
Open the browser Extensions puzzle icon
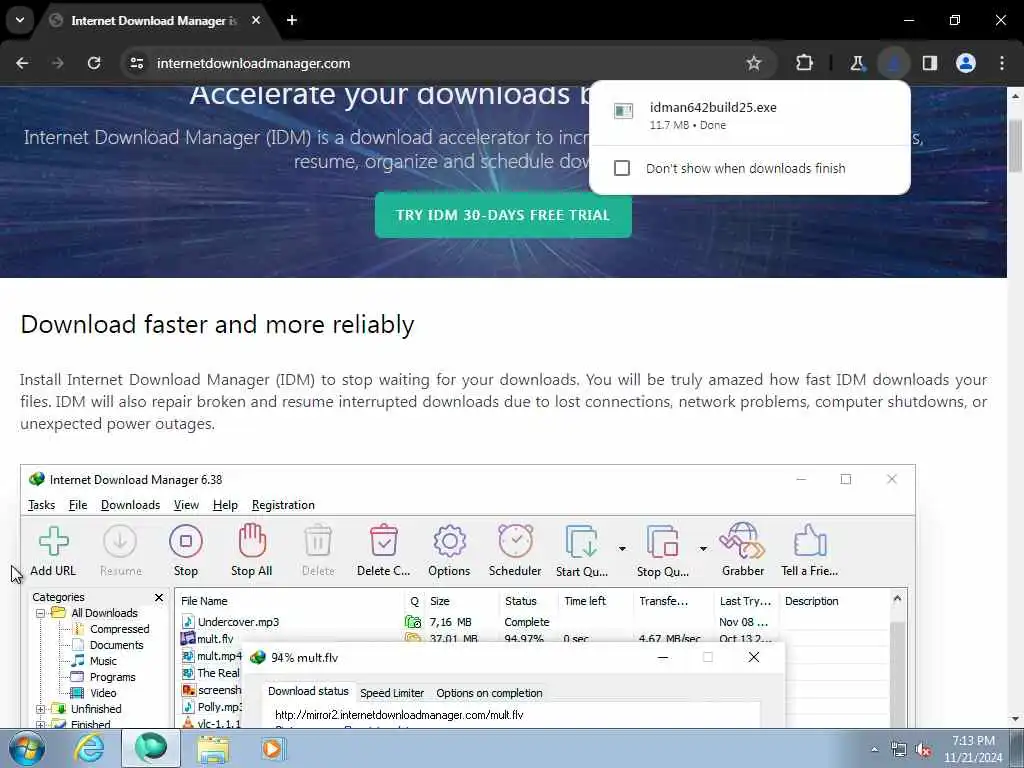(805, 63)
